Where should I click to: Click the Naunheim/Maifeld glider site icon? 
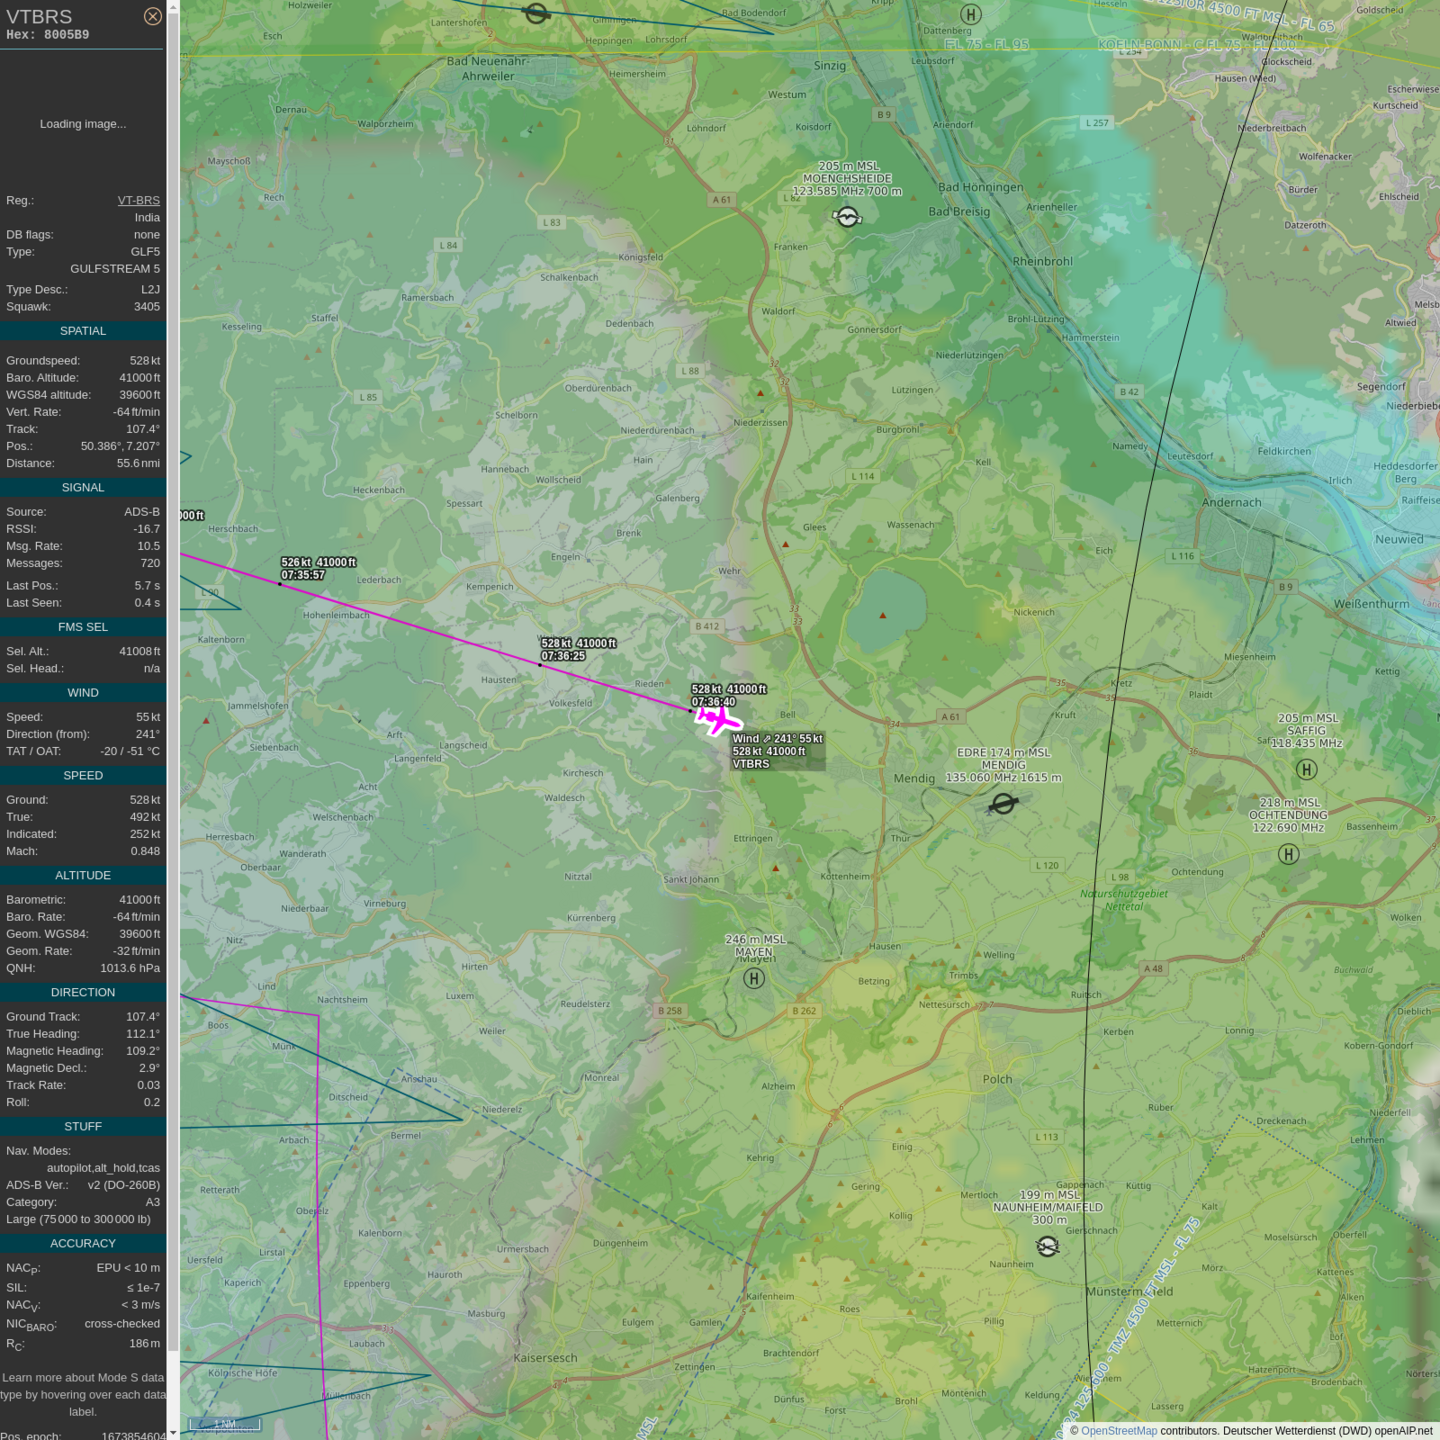(1047, 1246)
